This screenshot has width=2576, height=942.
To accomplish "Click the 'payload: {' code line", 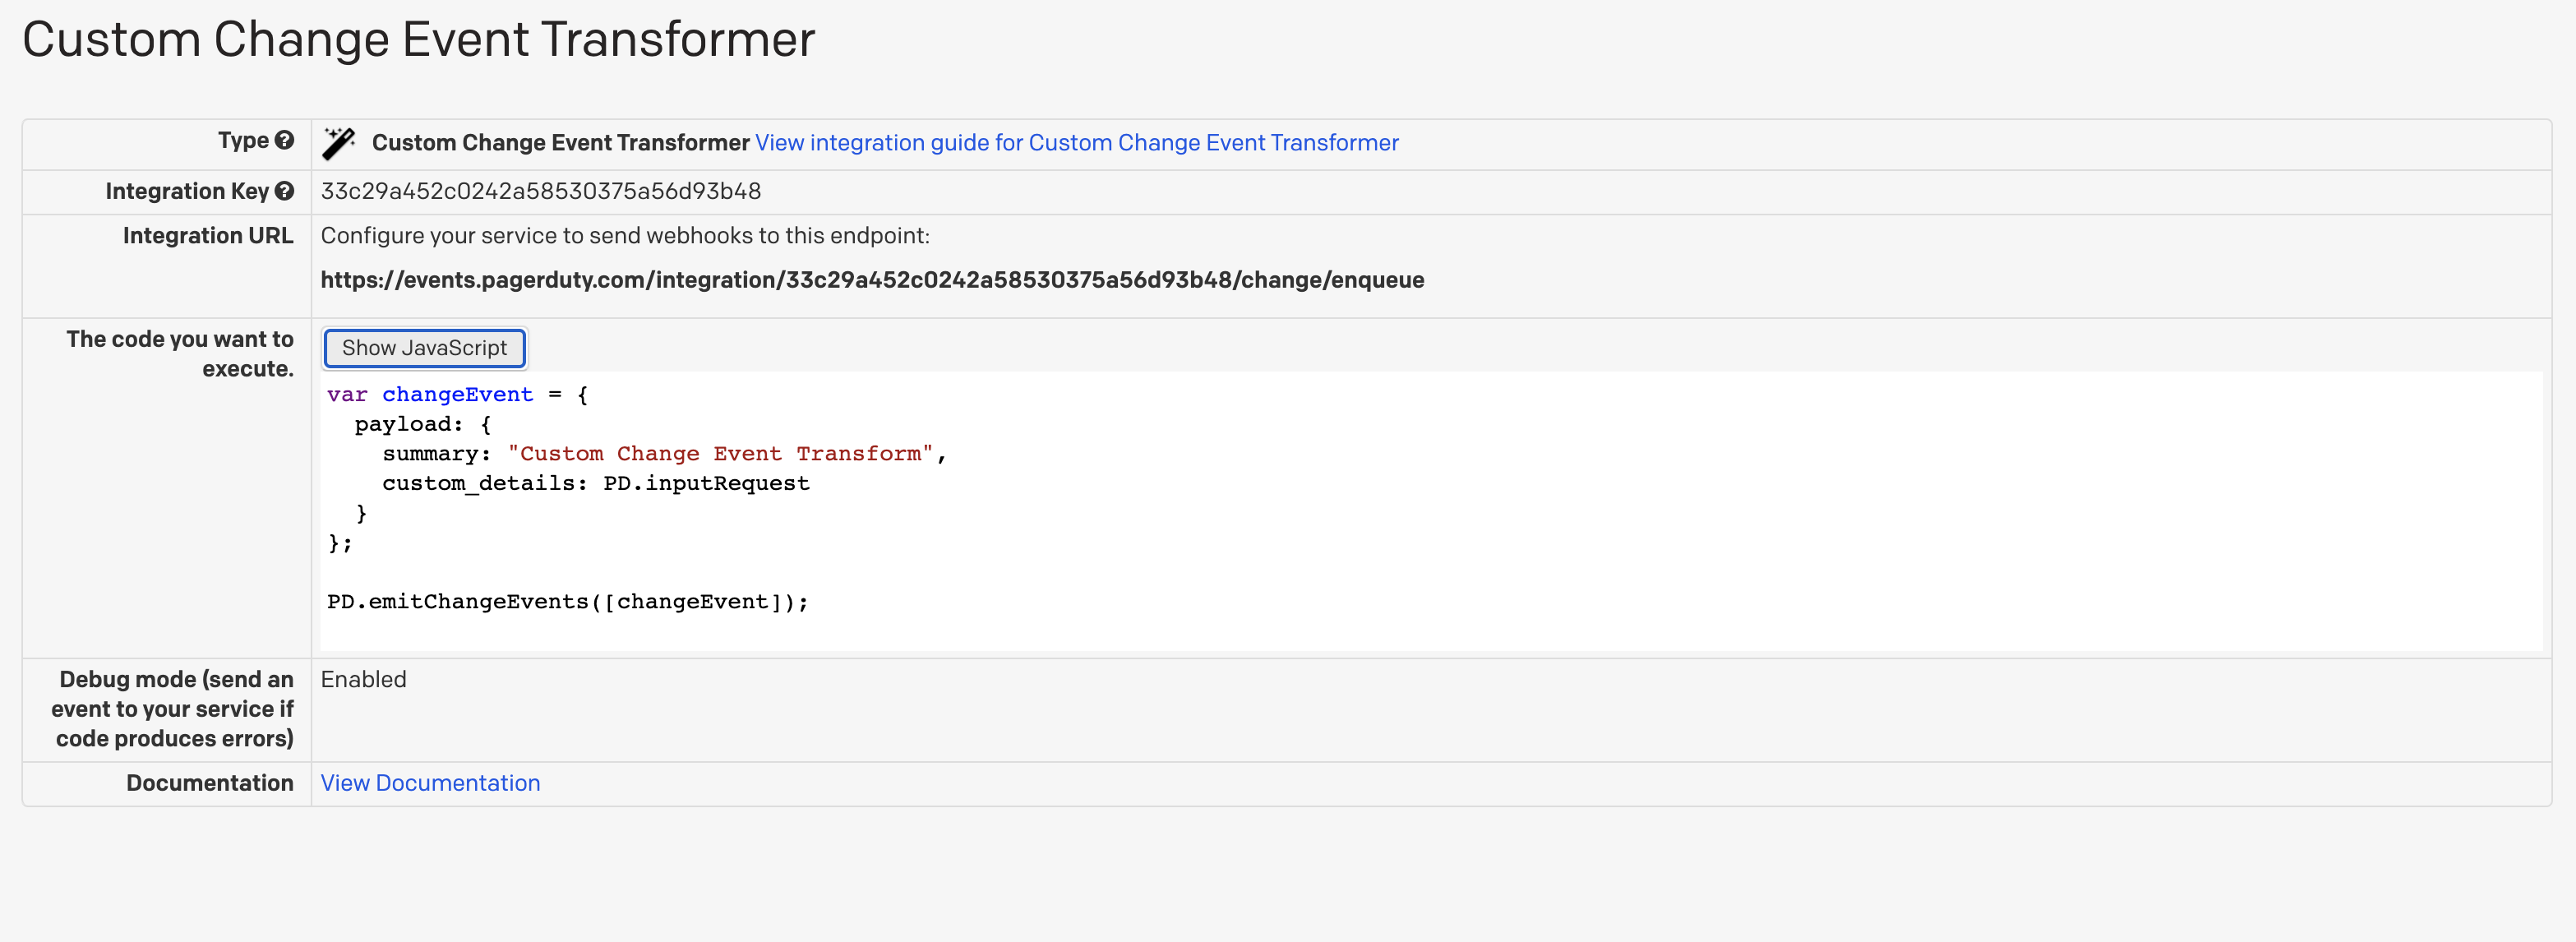I will tap(423, 424).
